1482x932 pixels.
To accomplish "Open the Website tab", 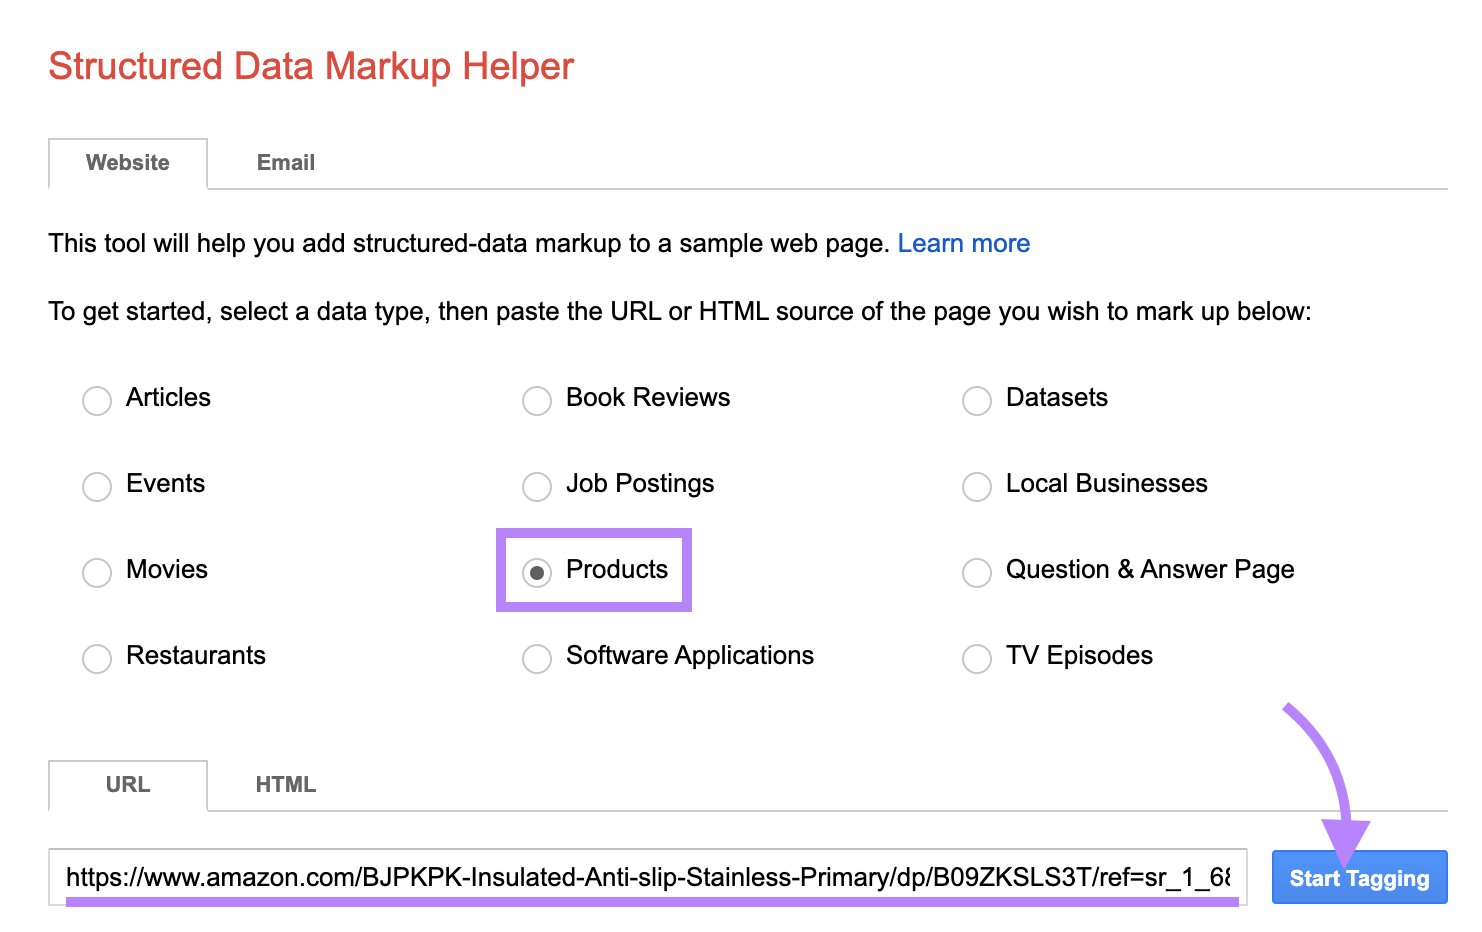I will coord(127,162).
